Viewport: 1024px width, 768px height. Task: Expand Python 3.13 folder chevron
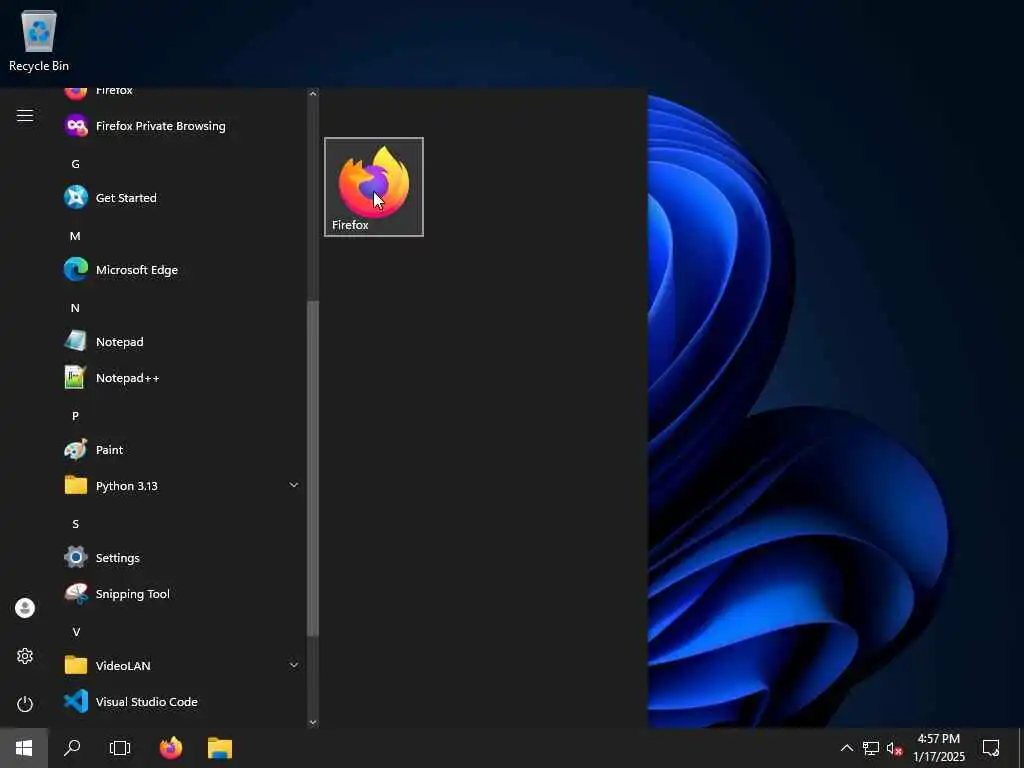tap(294, 485)
